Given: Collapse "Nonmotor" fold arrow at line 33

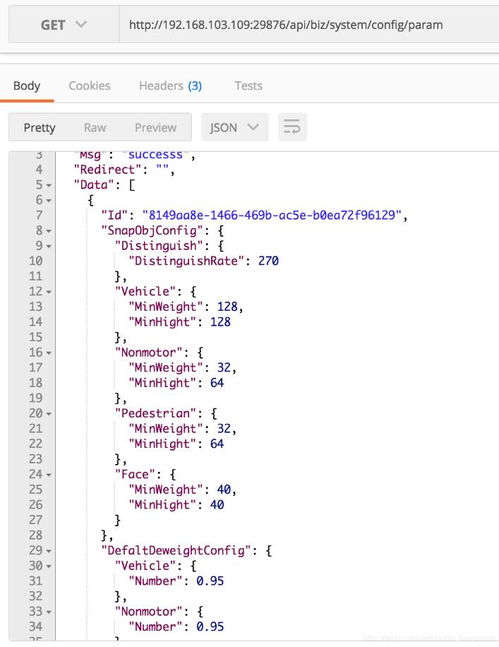Looking at the screenshot, I should point(49,612).
